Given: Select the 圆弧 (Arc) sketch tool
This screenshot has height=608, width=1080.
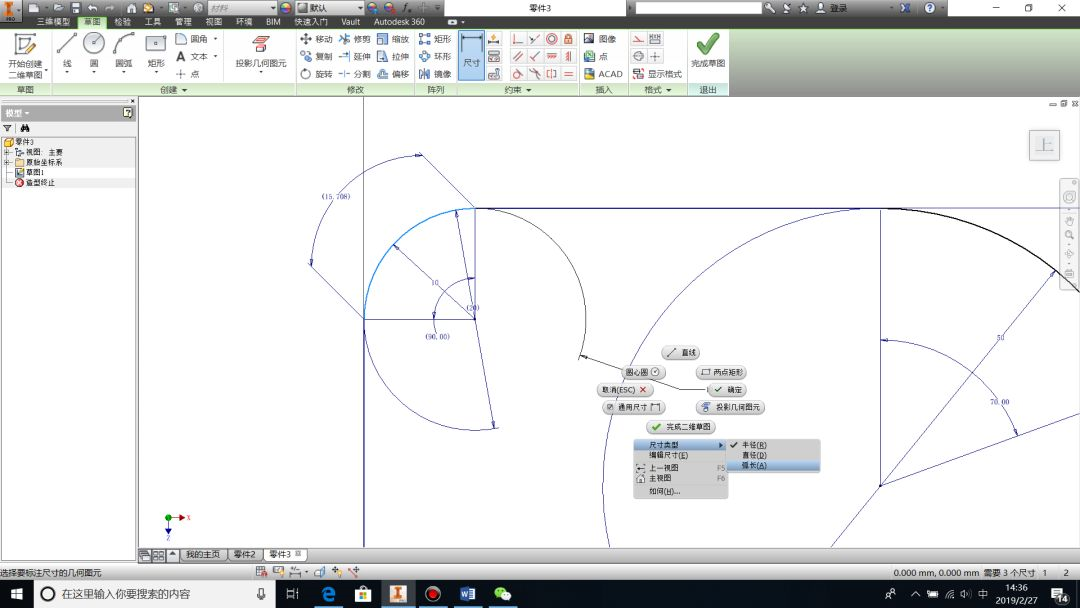Looking at the screenshot, I should click(x=123, y=51).
